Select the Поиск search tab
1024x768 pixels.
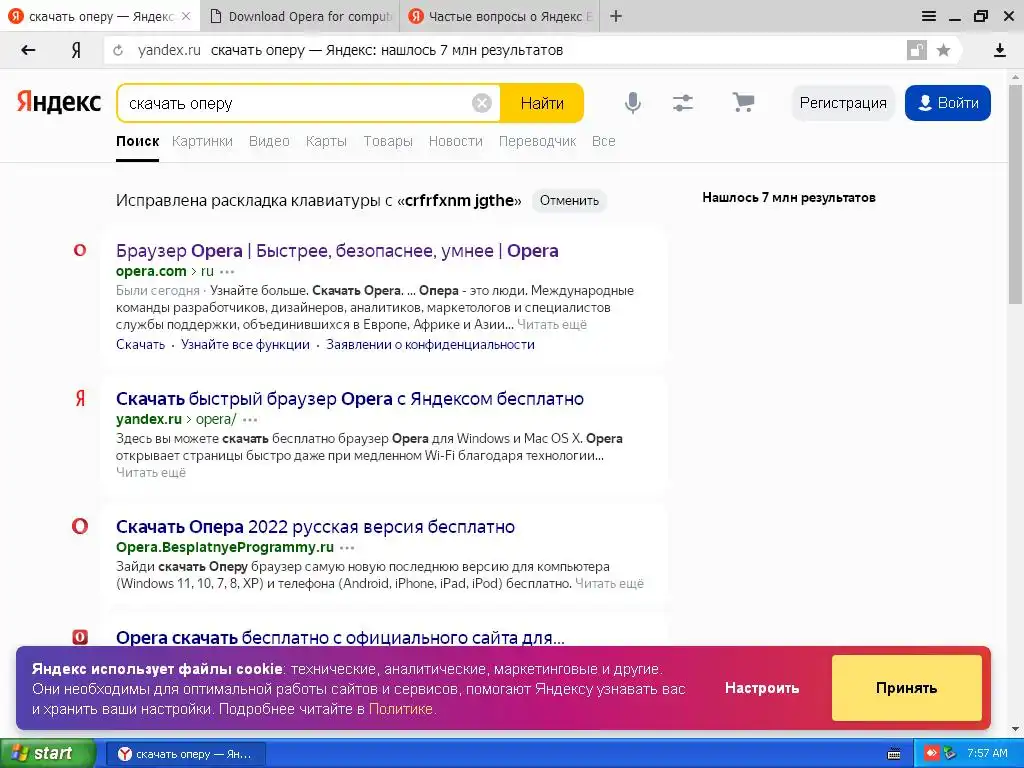coord(138,141)
